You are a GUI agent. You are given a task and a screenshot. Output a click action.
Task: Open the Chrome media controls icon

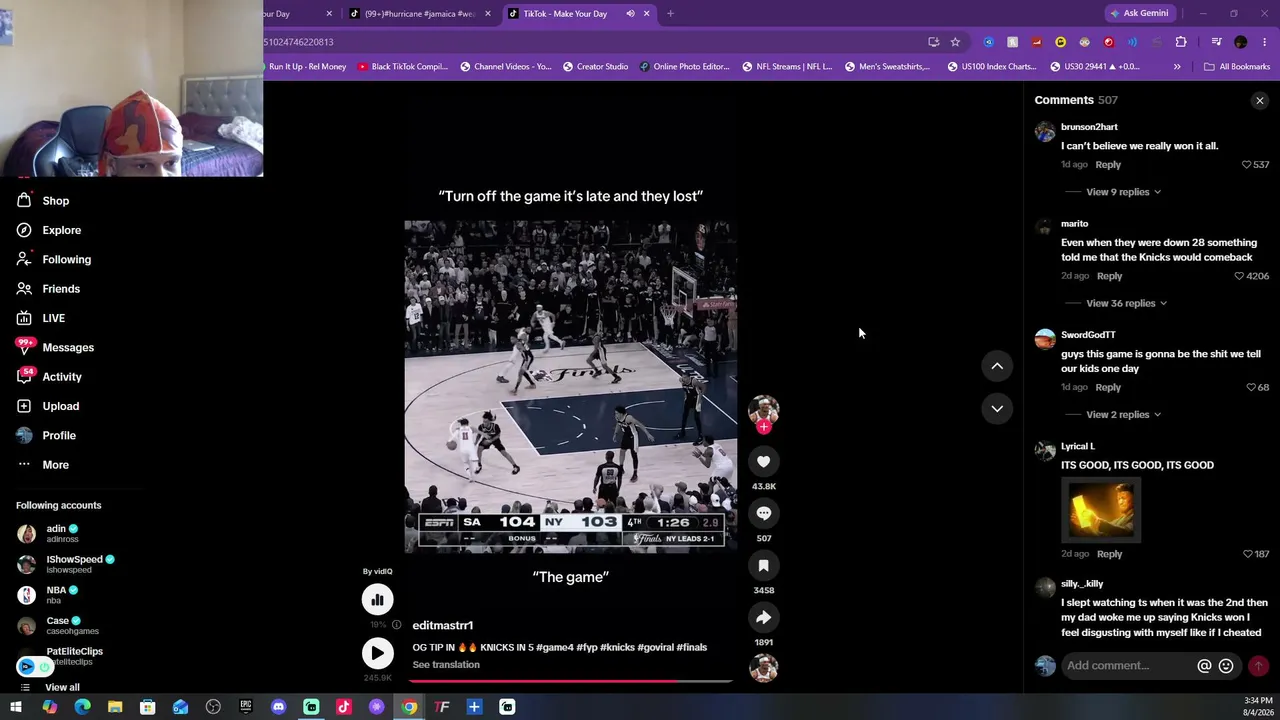click(x=1216, y=42)
